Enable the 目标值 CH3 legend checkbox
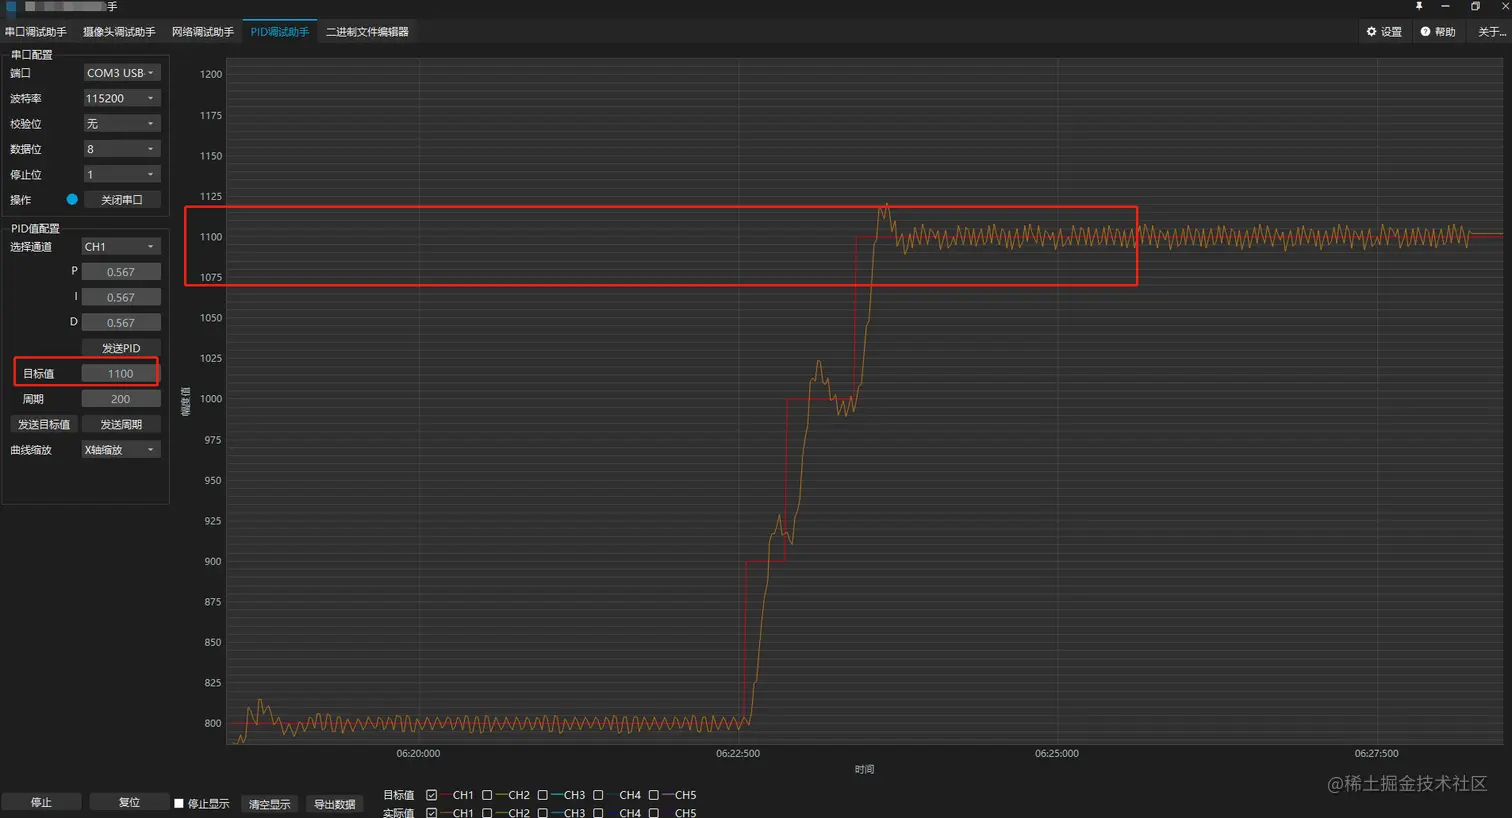Screen dimensions: 1512x818 coord(542,795)
